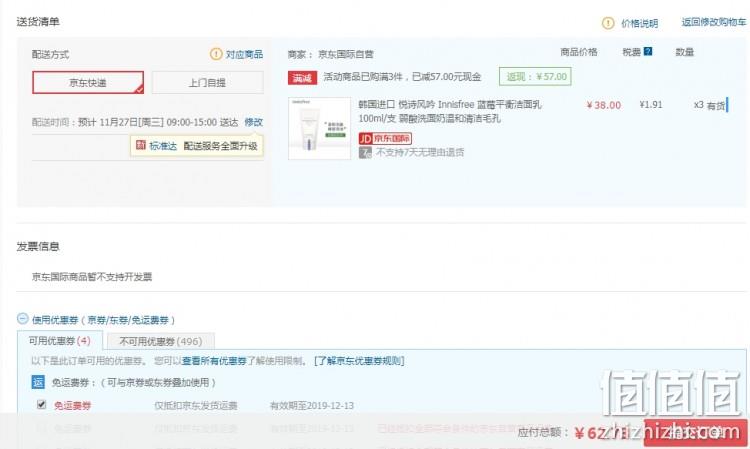Click 有效期至2019-12-13 text
The height and width of the screenshot is (449, 750).
(x=312, y=405)
